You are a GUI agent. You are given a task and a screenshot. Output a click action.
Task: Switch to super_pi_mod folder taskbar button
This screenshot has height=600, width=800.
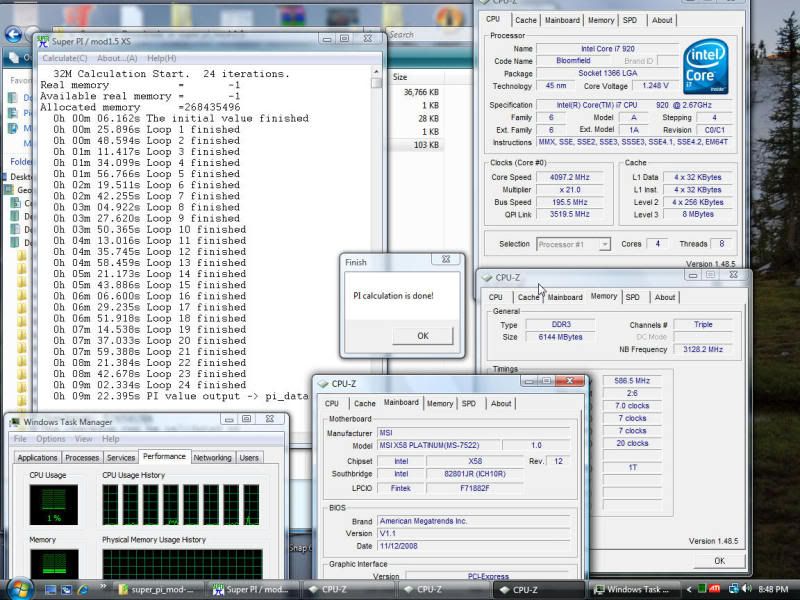pyautogui.click(x=157, y=590)
